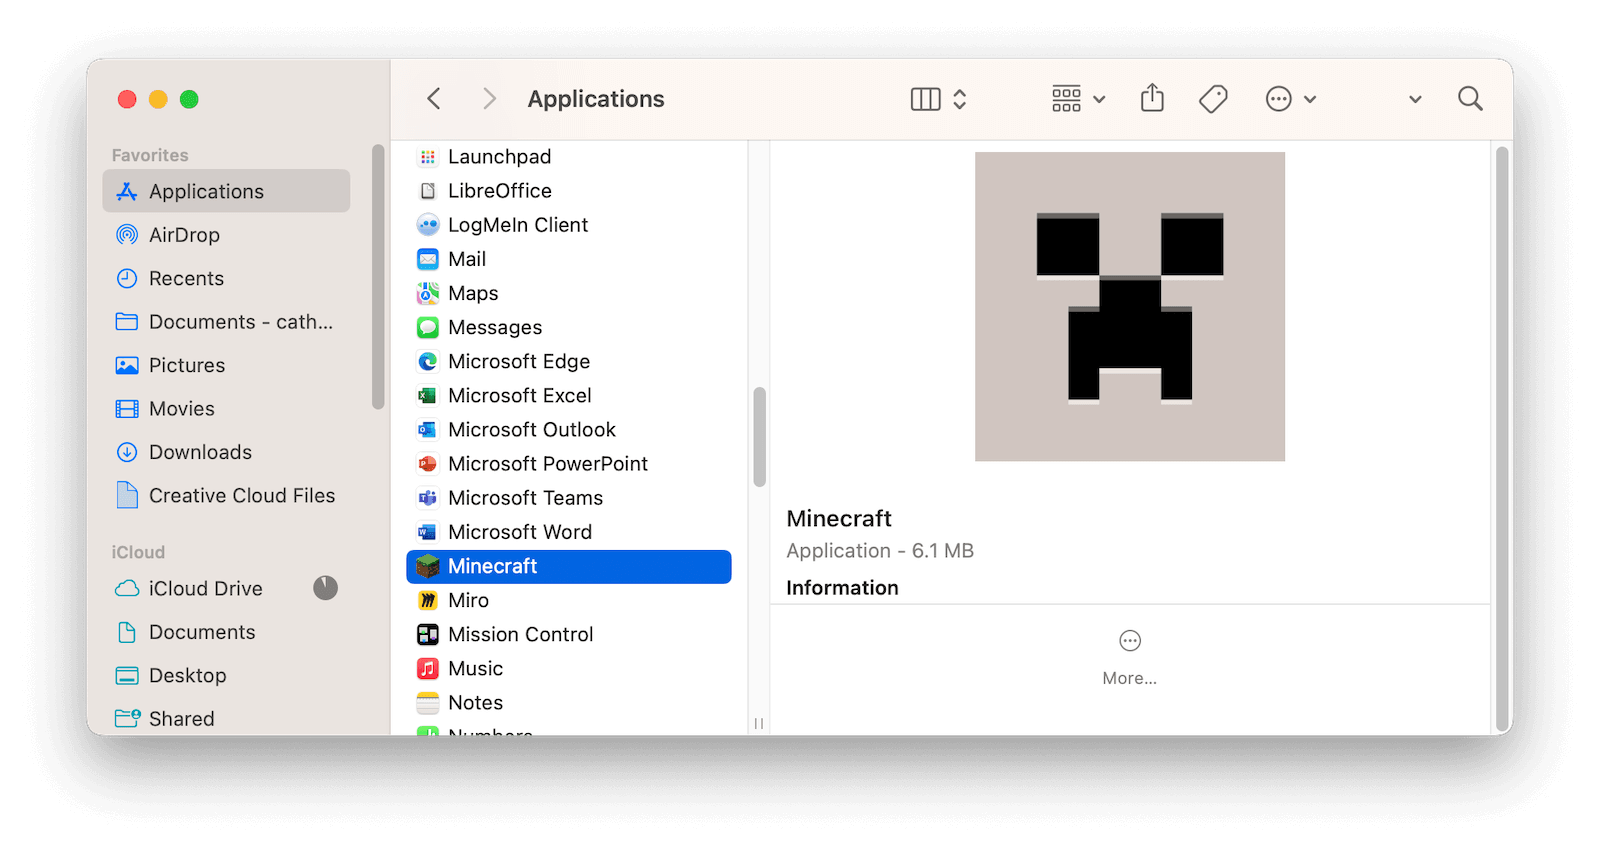Open the view switcher up-down arrows

click(960, 99)
